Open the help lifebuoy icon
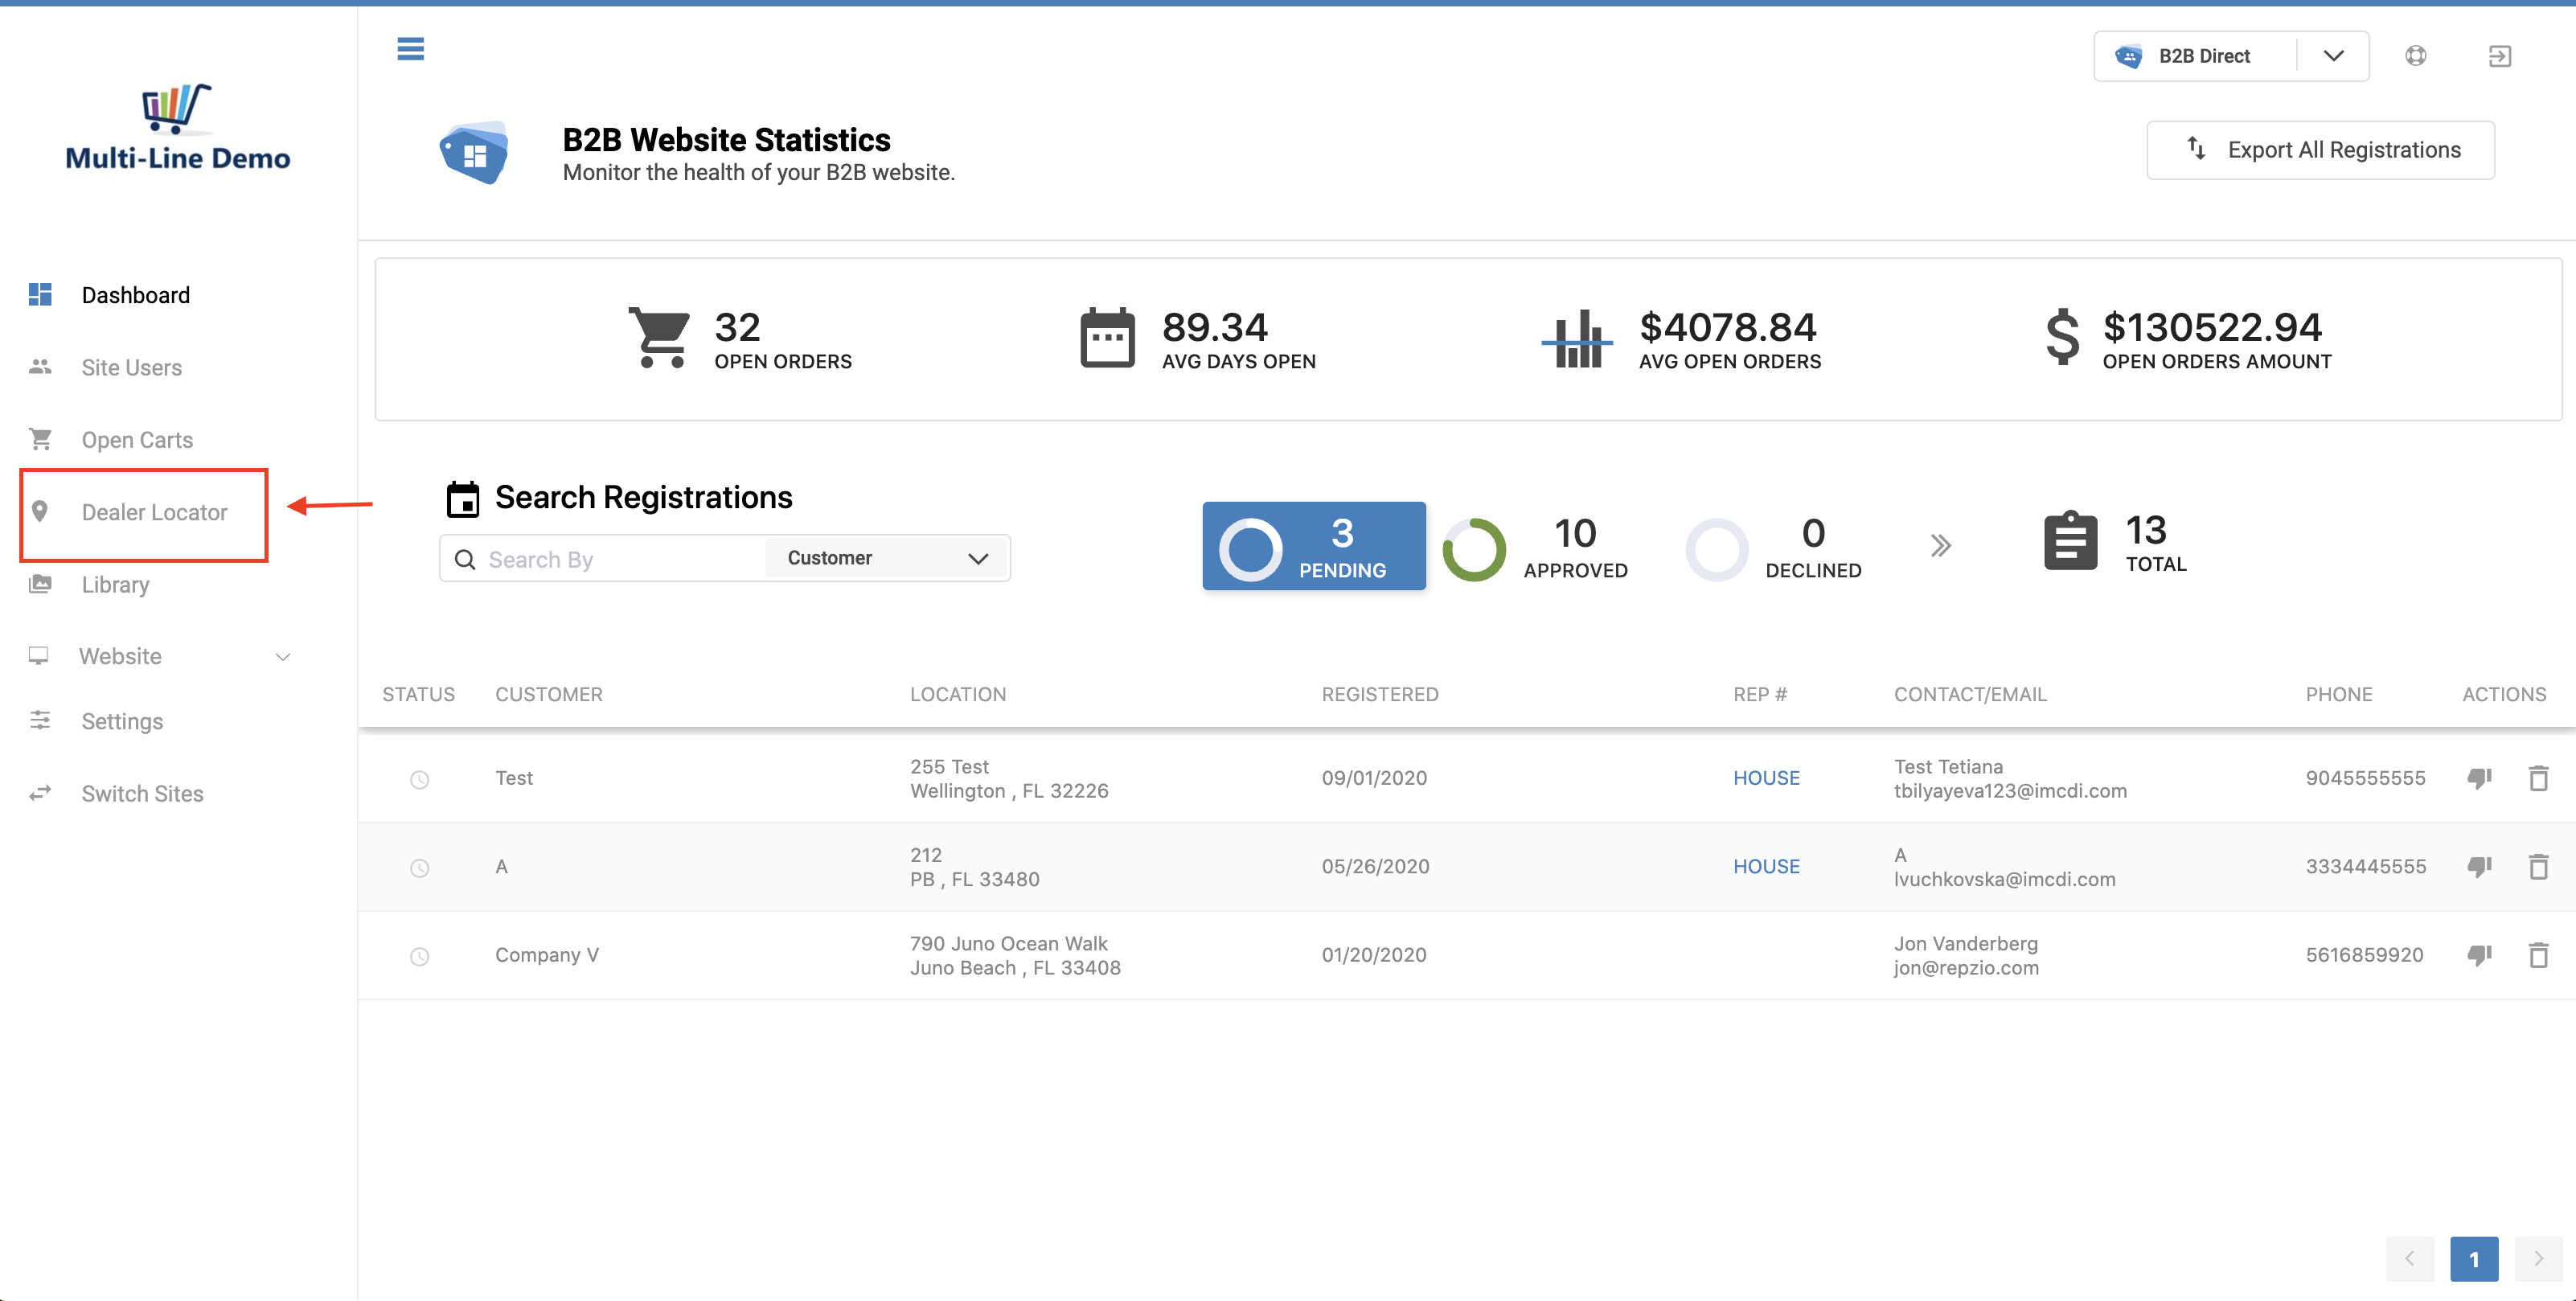The image size is (2576, 1301). coord(2415,56)
